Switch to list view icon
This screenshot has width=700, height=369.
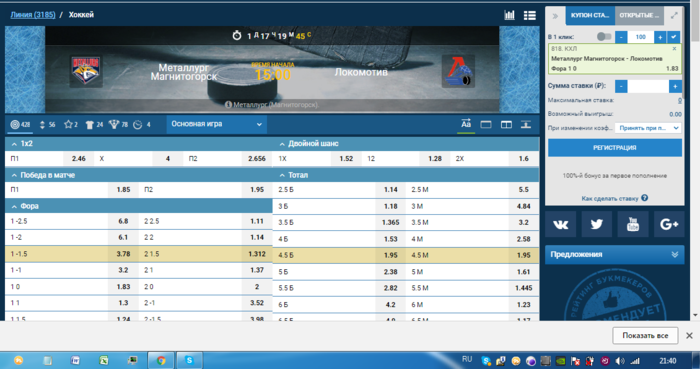[x=530, y=15]
